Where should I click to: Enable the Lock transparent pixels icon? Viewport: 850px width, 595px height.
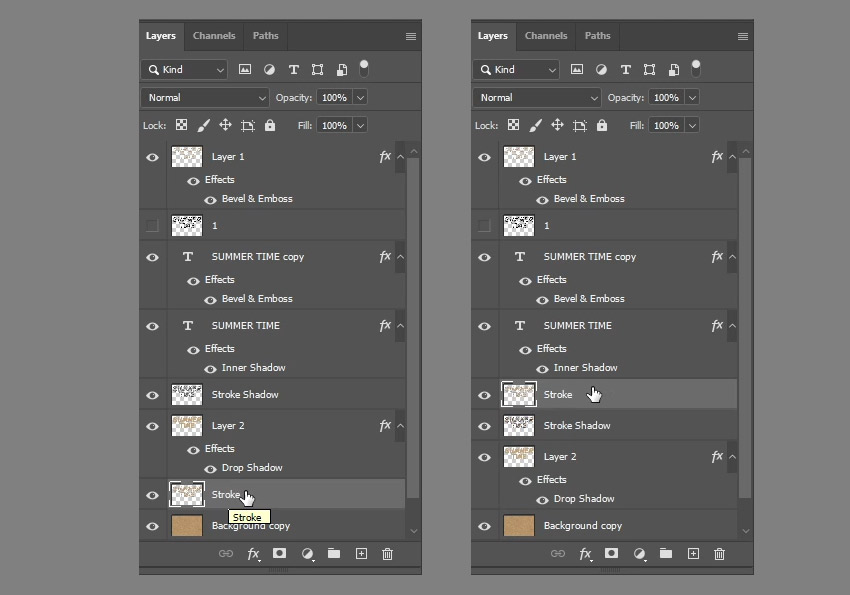tap(182, 125)
